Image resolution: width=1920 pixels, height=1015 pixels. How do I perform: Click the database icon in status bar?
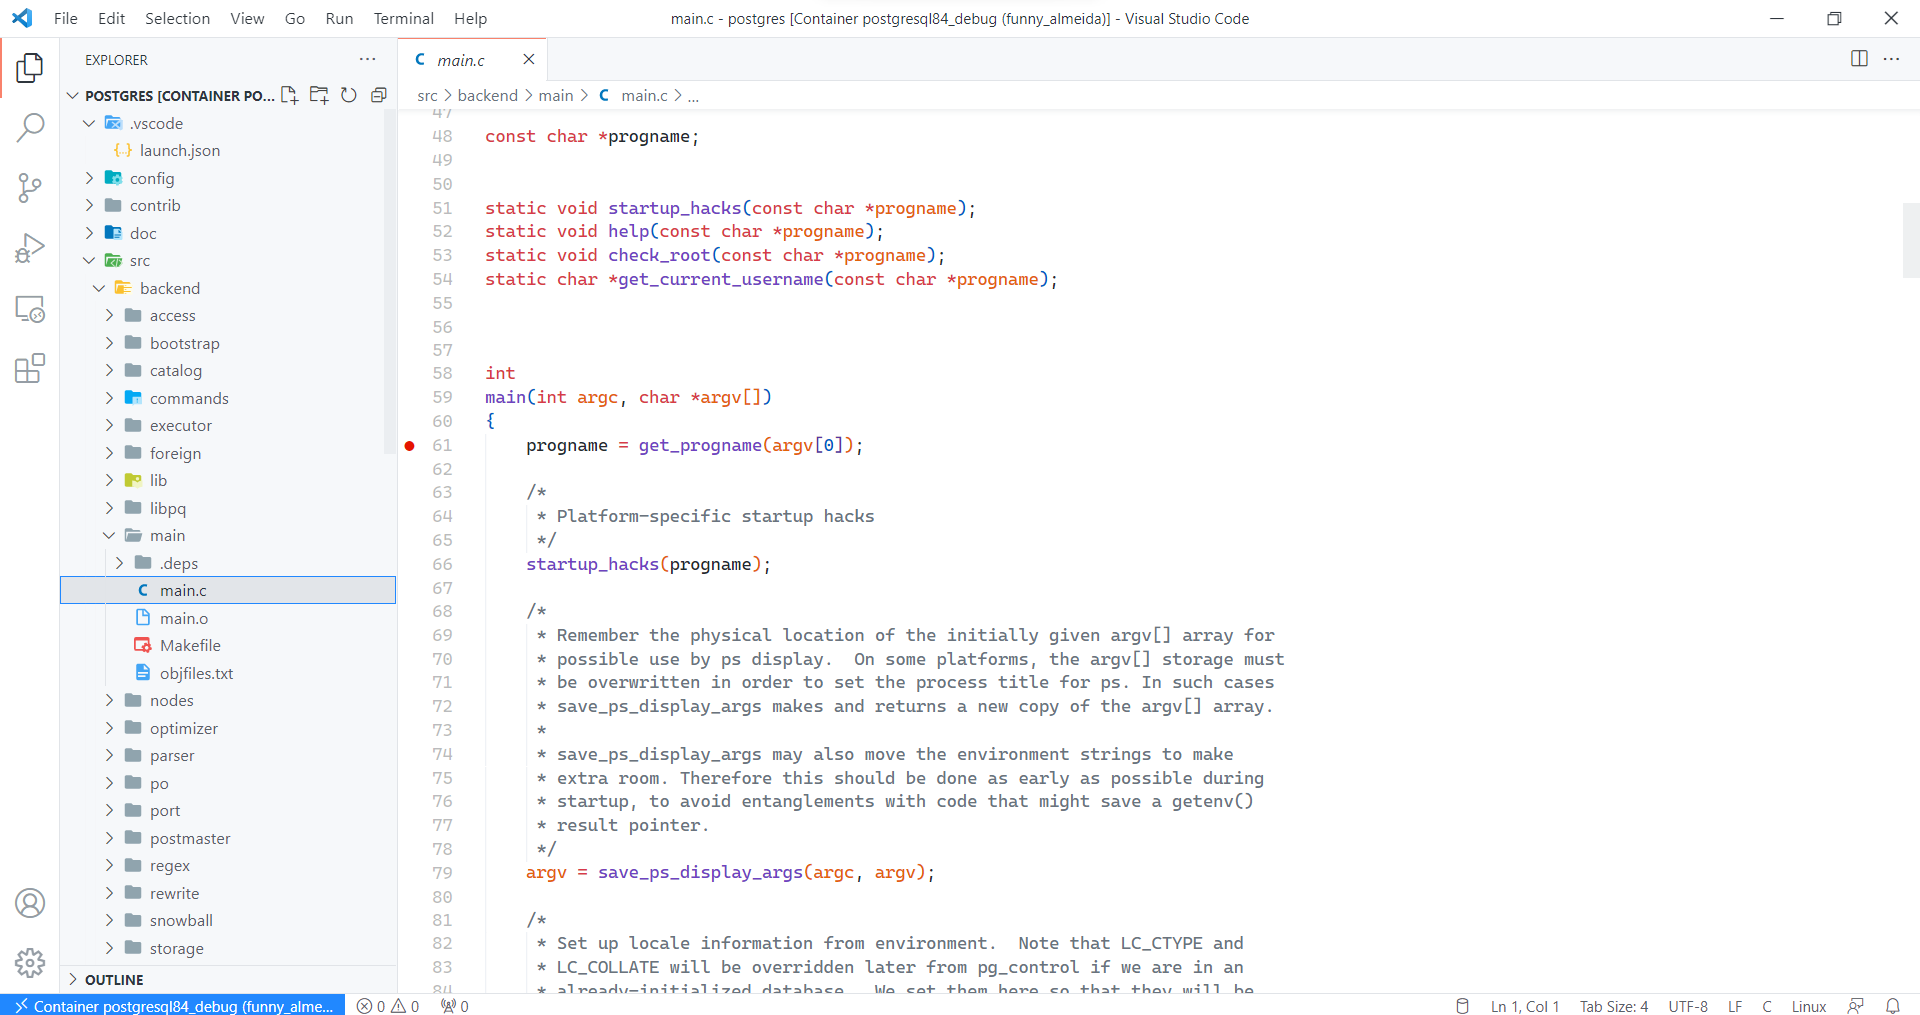click(x=1462, y=1006)
